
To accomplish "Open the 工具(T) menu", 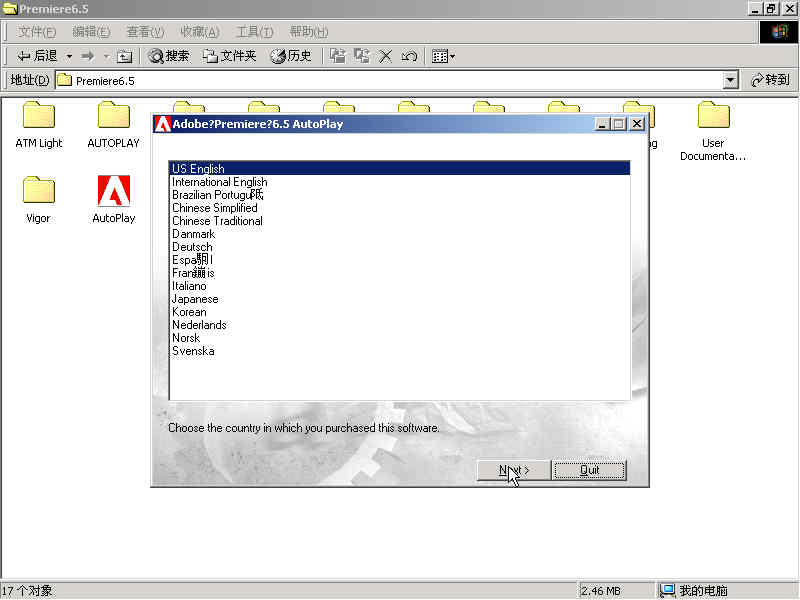I will 254,32.
